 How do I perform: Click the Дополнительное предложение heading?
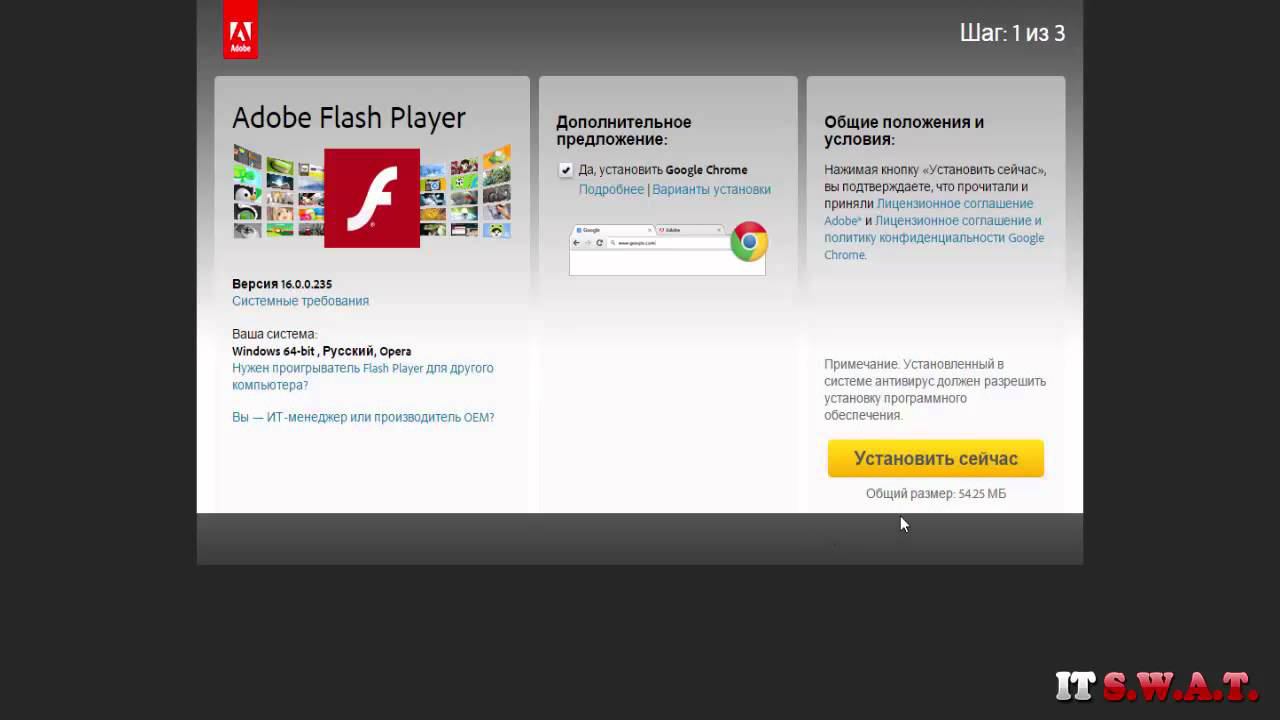click(x=624, y=131)
